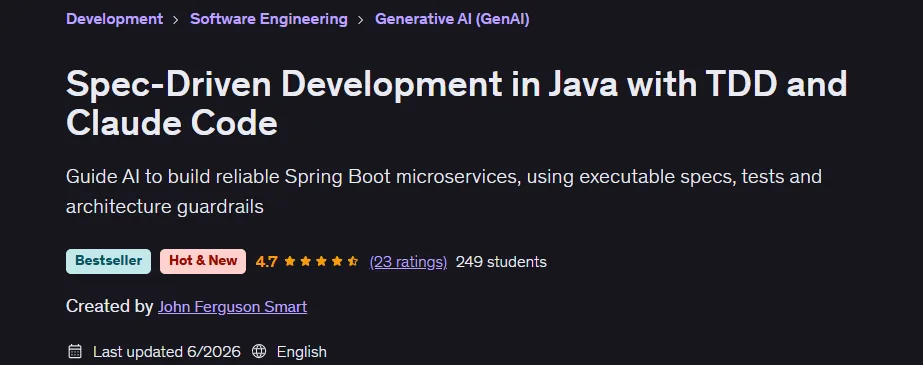Open the Software Engineering breadcrumb link
Image resolution: width=923 pixels, height=365 pixels.
268,19
